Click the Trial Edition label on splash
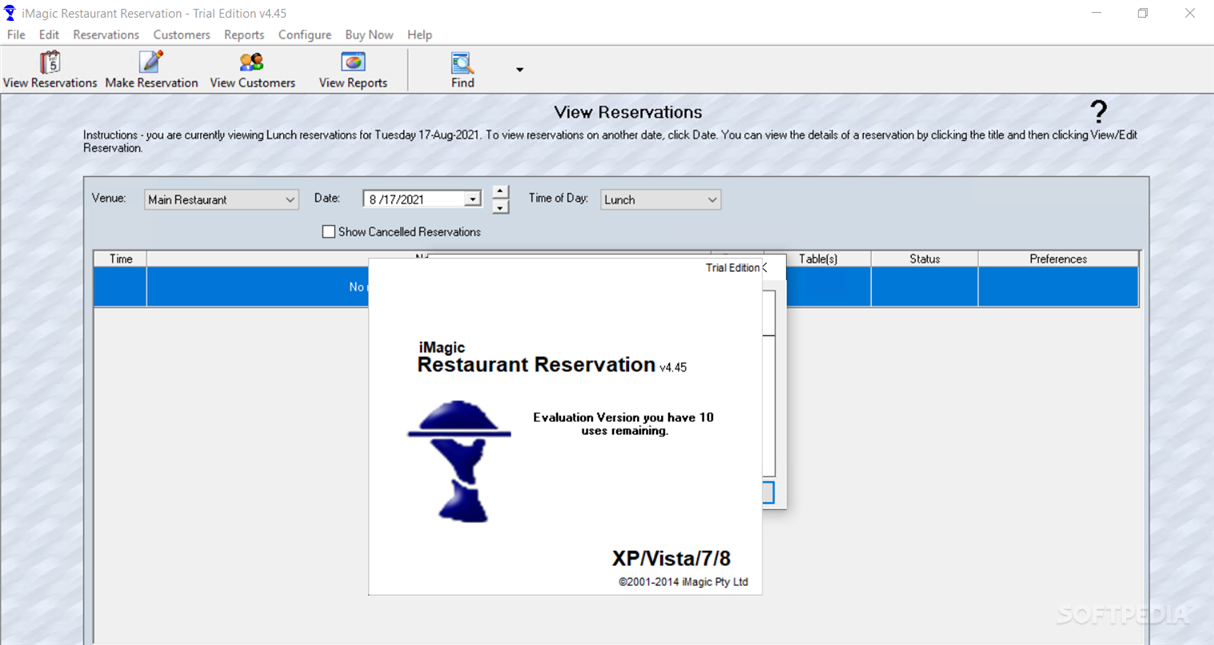This screenshot has width=1214, height=645. 732,268
